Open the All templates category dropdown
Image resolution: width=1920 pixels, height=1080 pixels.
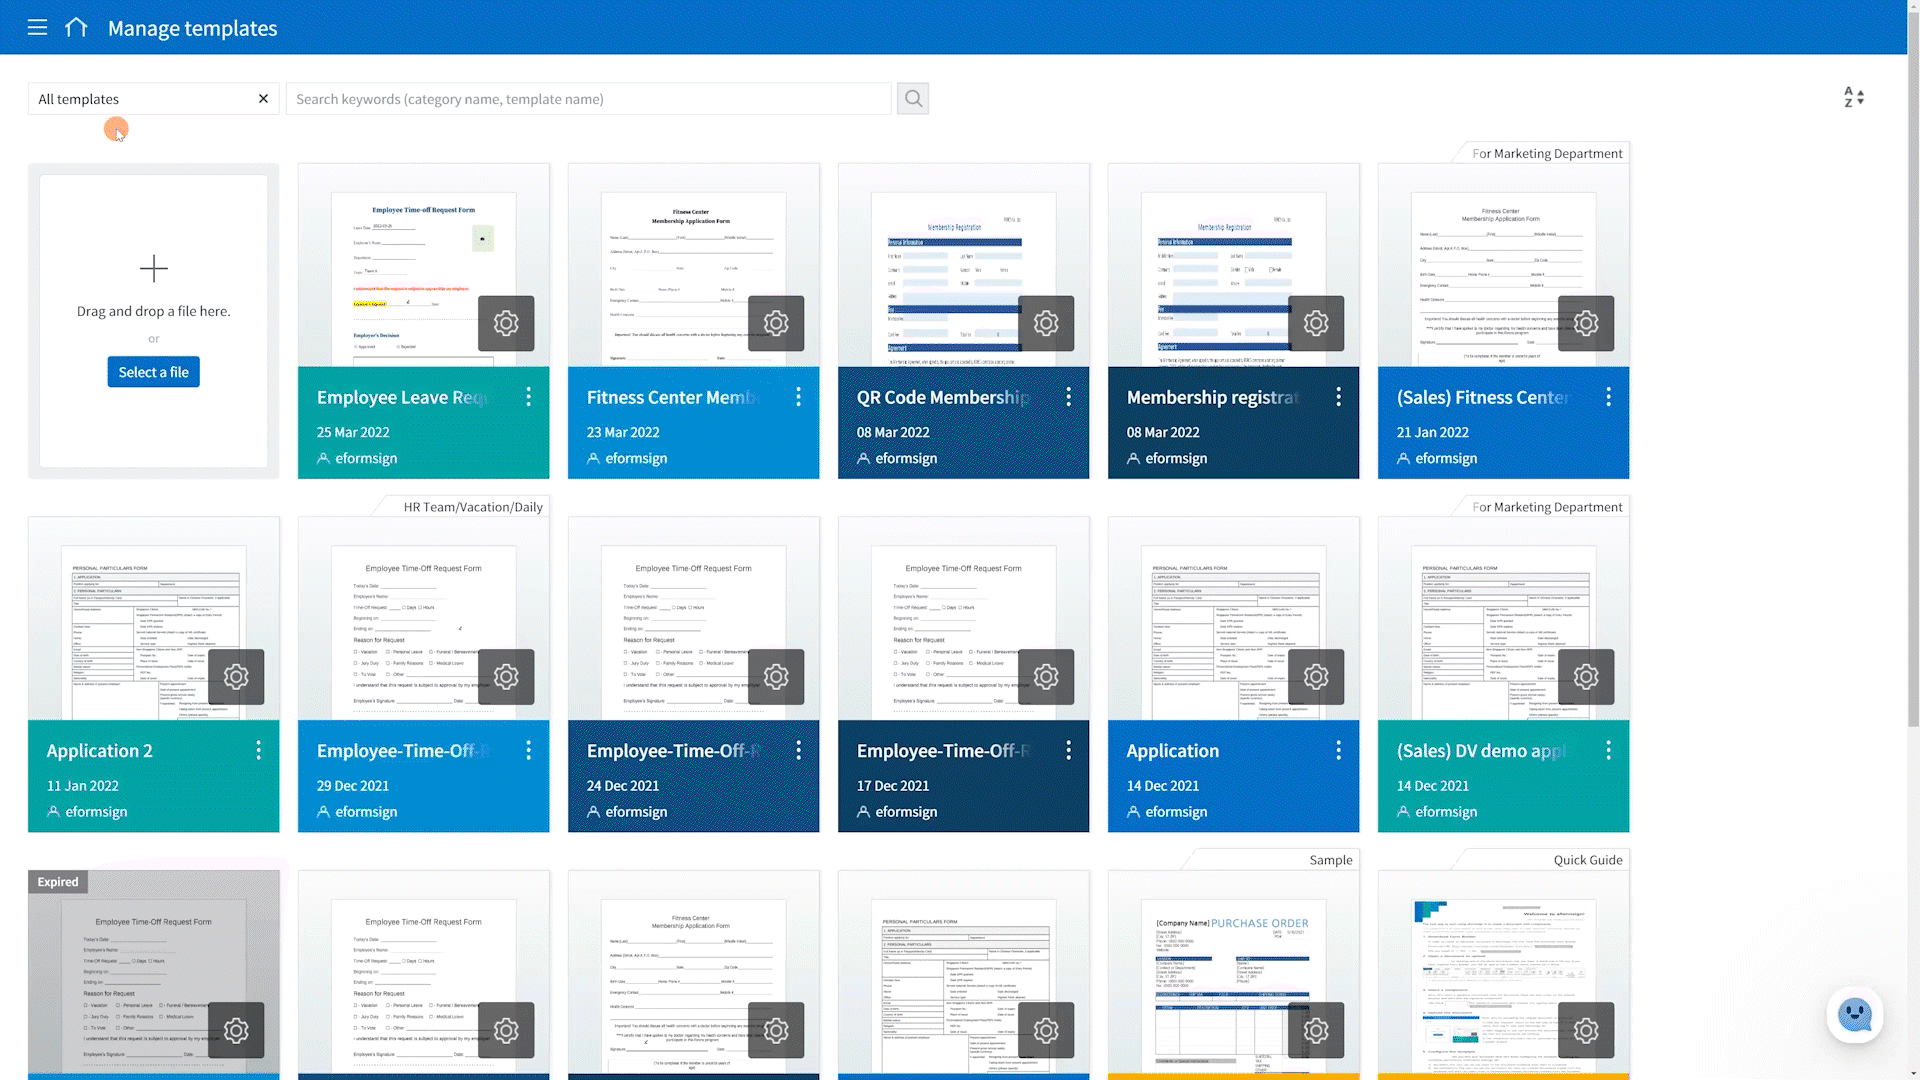pos(153,99)
